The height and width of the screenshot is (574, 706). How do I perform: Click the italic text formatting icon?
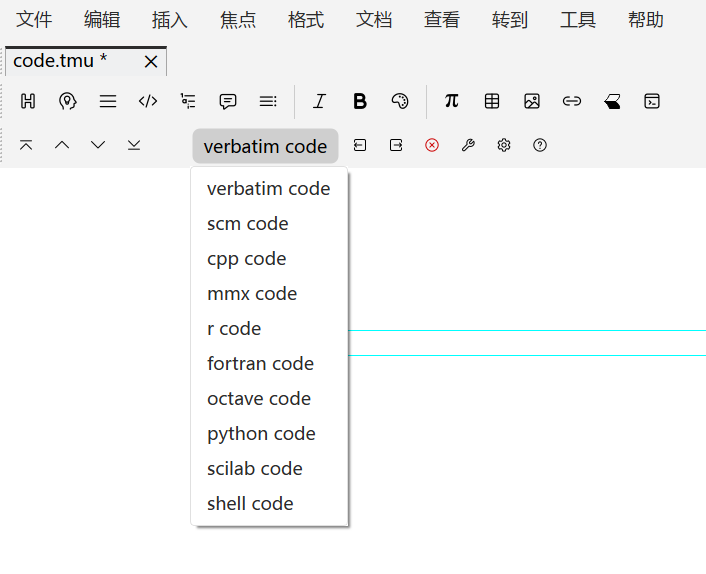point(319,101)
